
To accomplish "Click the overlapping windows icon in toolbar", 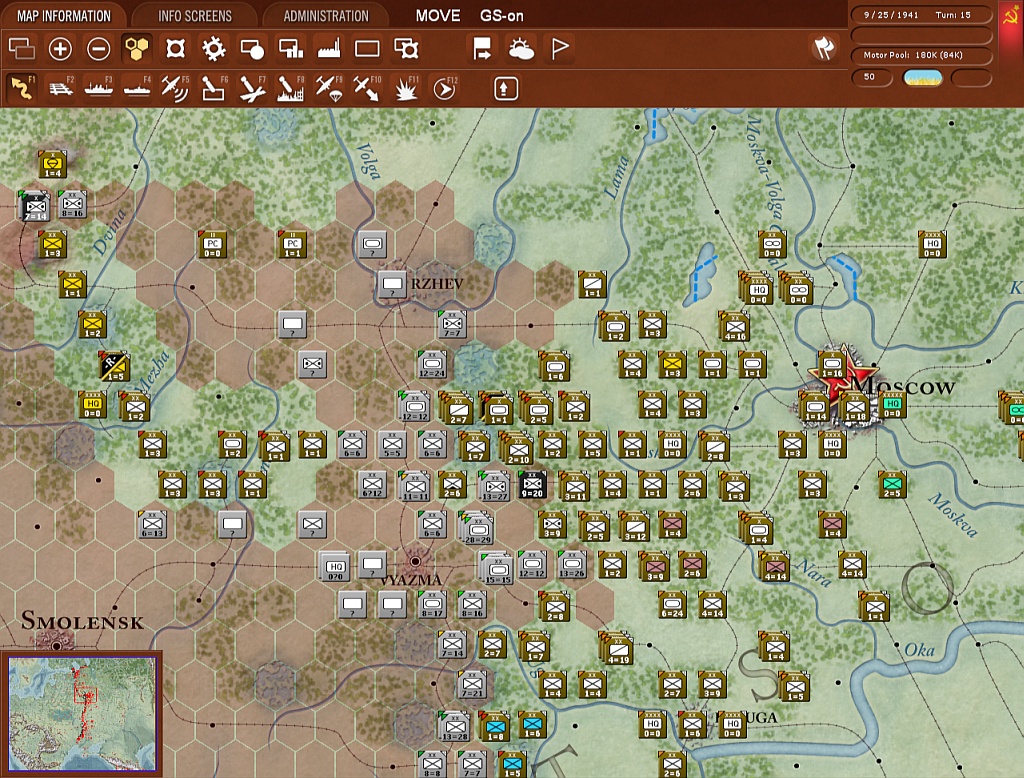I will click(22, 48).
